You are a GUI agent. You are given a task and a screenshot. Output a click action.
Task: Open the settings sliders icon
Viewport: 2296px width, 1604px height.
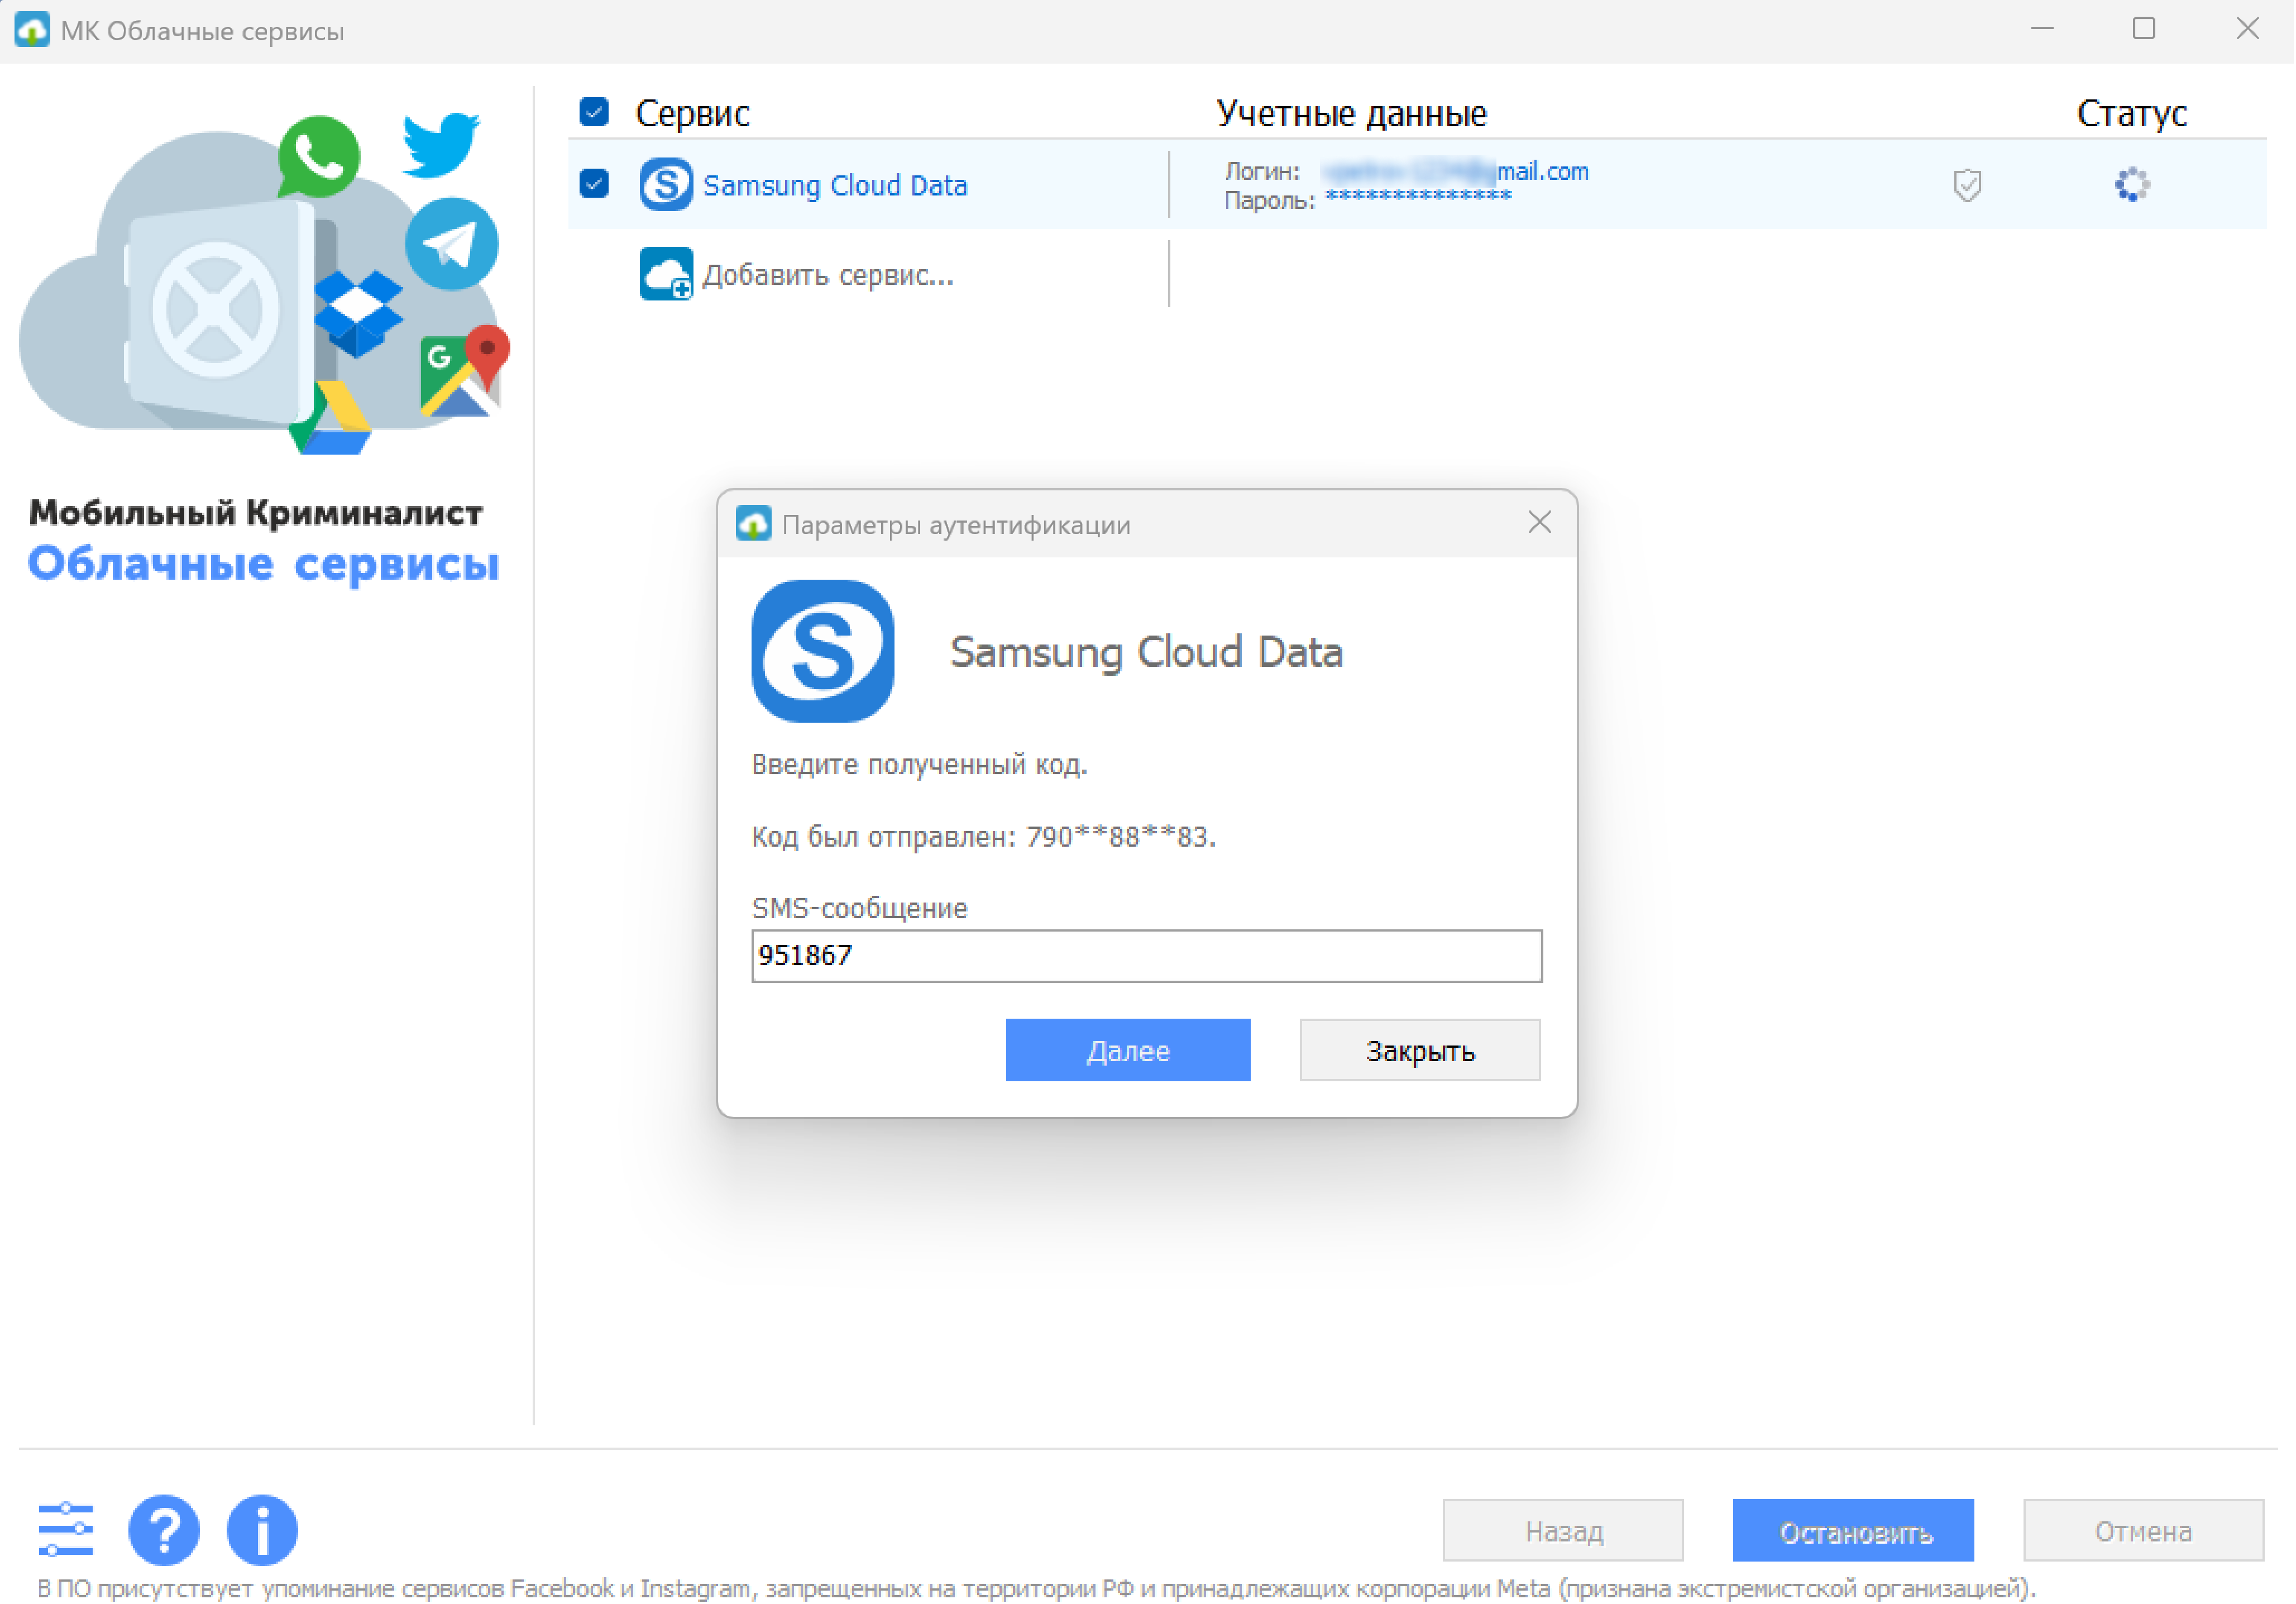coord(66,1529)
